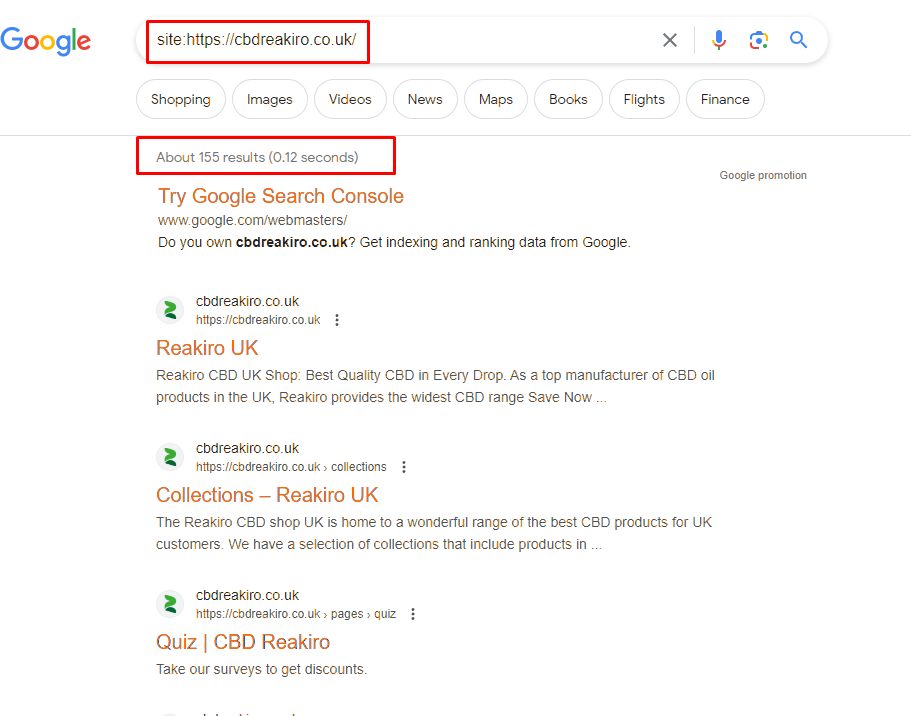Clear the search query with X icon

(x=670, y=40)
